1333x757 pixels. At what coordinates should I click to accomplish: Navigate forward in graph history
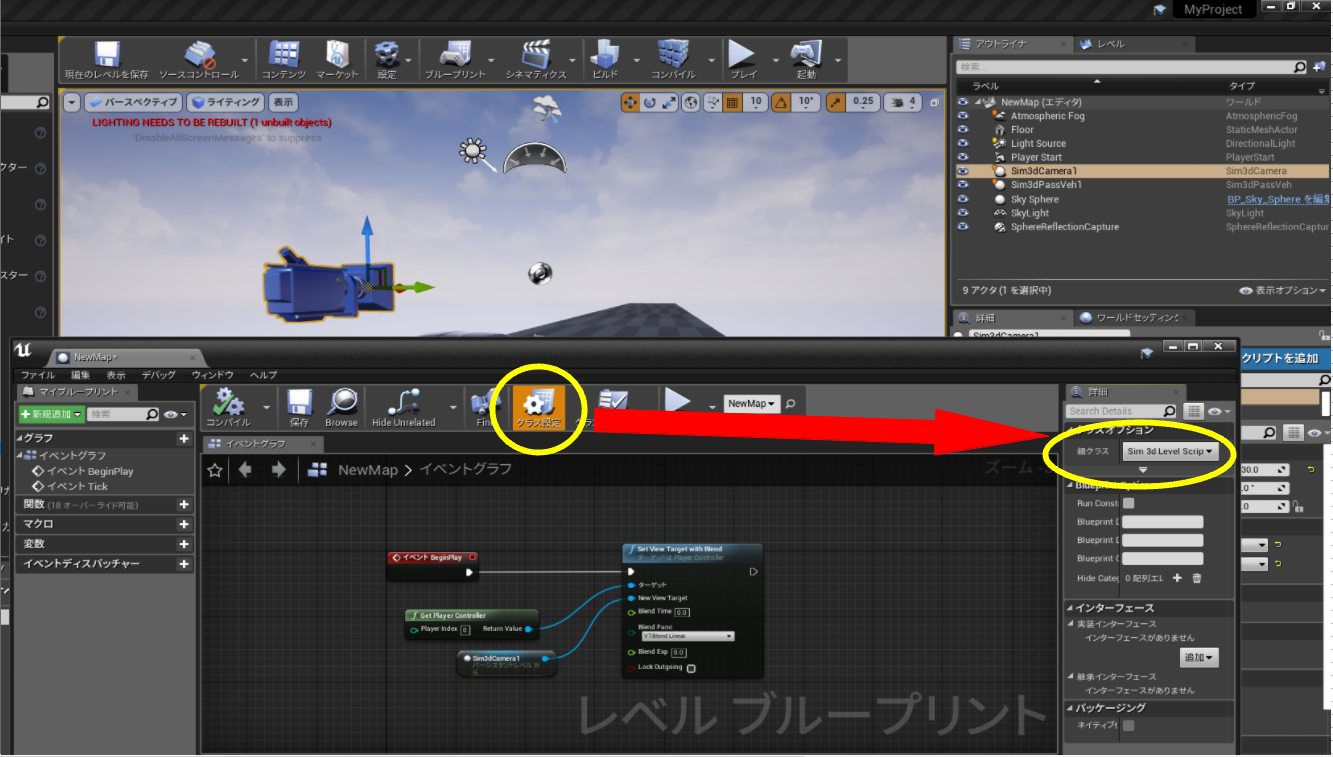point(278,469)
